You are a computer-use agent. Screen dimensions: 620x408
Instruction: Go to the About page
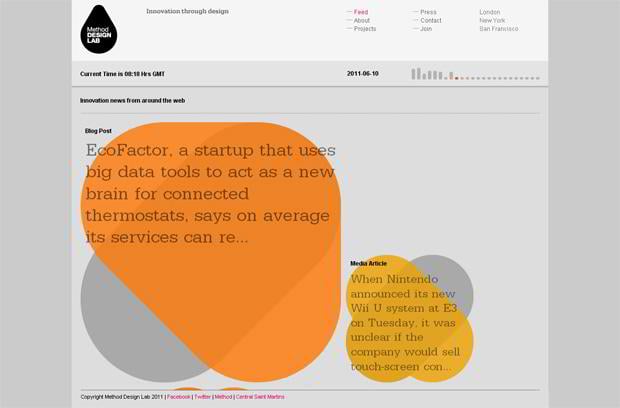point(361,20)
